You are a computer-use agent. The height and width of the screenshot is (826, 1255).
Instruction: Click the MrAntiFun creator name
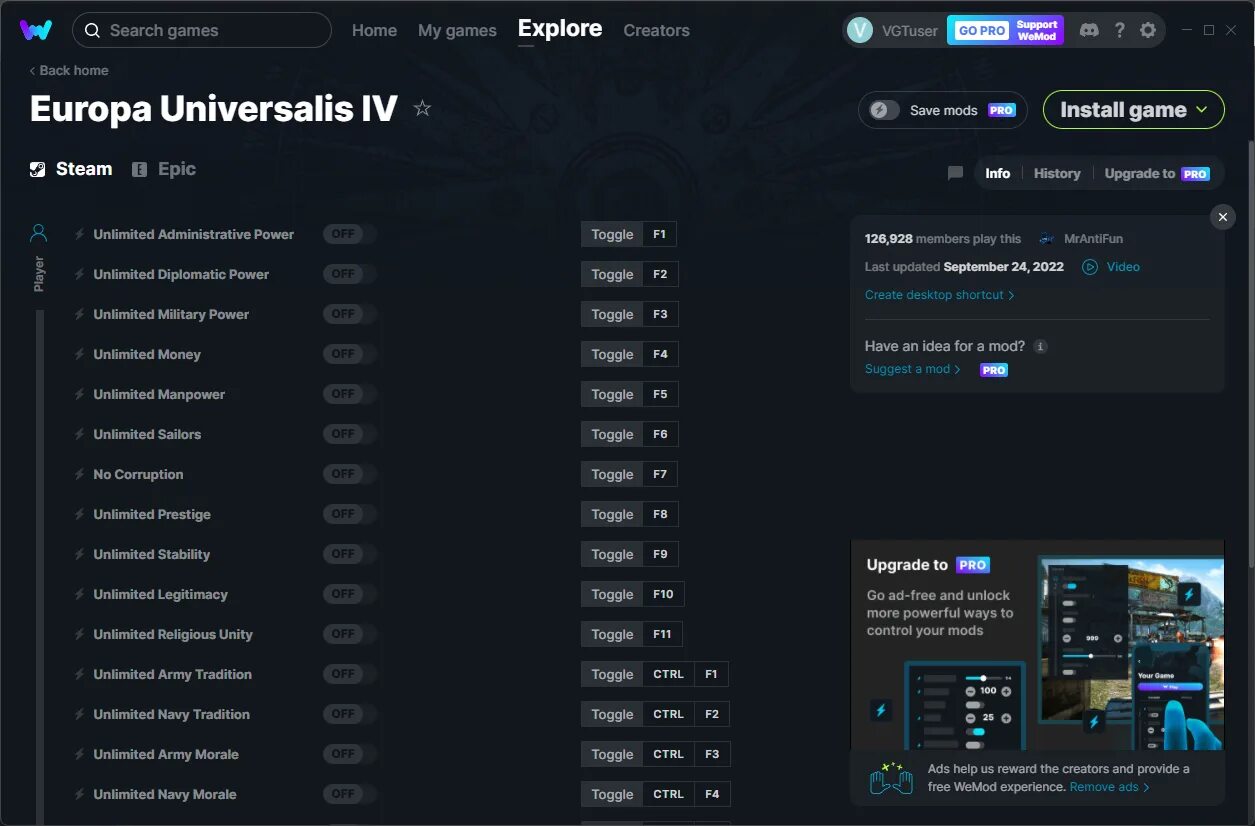(1093, 239)
